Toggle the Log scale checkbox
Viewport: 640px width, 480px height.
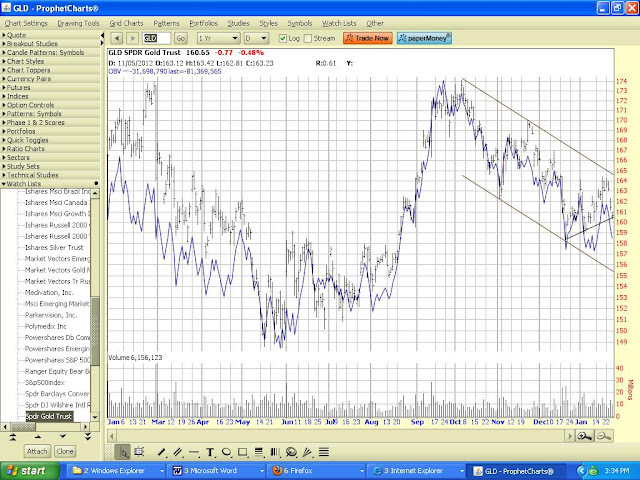[282, 38]
